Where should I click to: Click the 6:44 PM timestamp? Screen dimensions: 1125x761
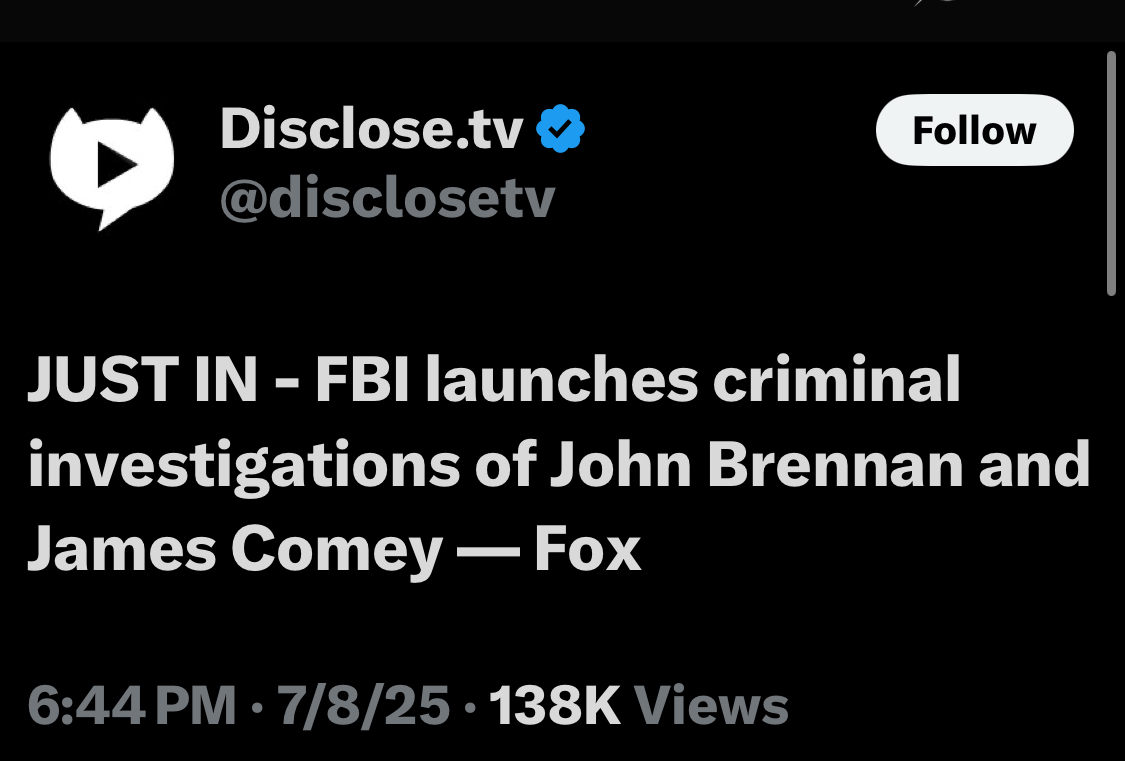[132, 705]
